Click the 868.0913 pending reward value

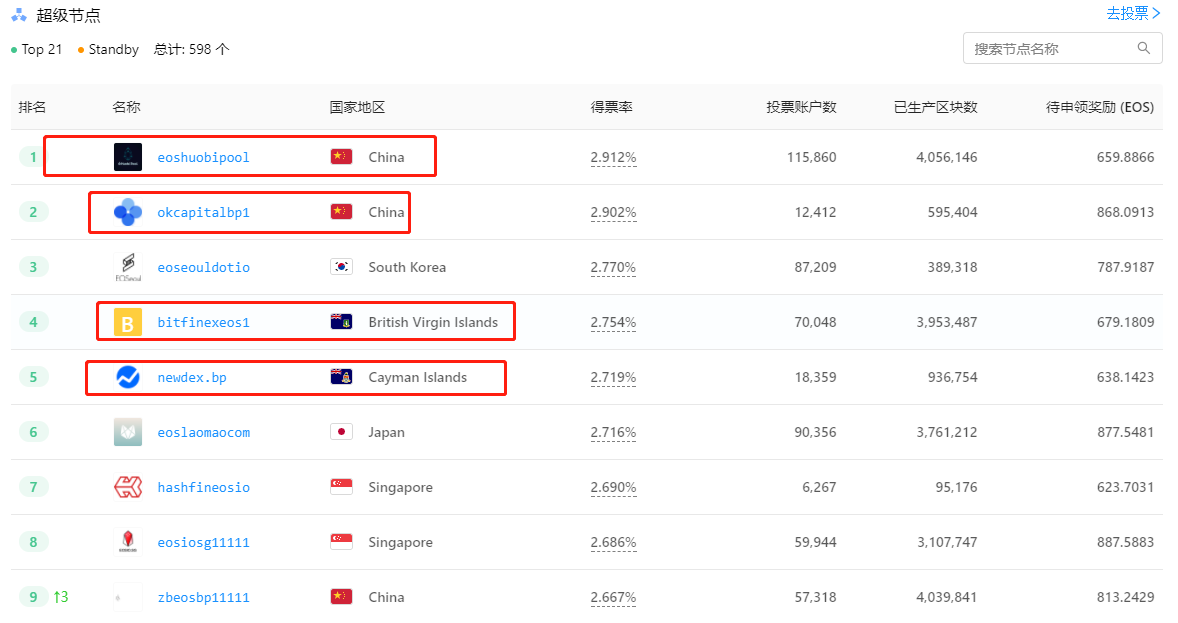(1125, 212)
